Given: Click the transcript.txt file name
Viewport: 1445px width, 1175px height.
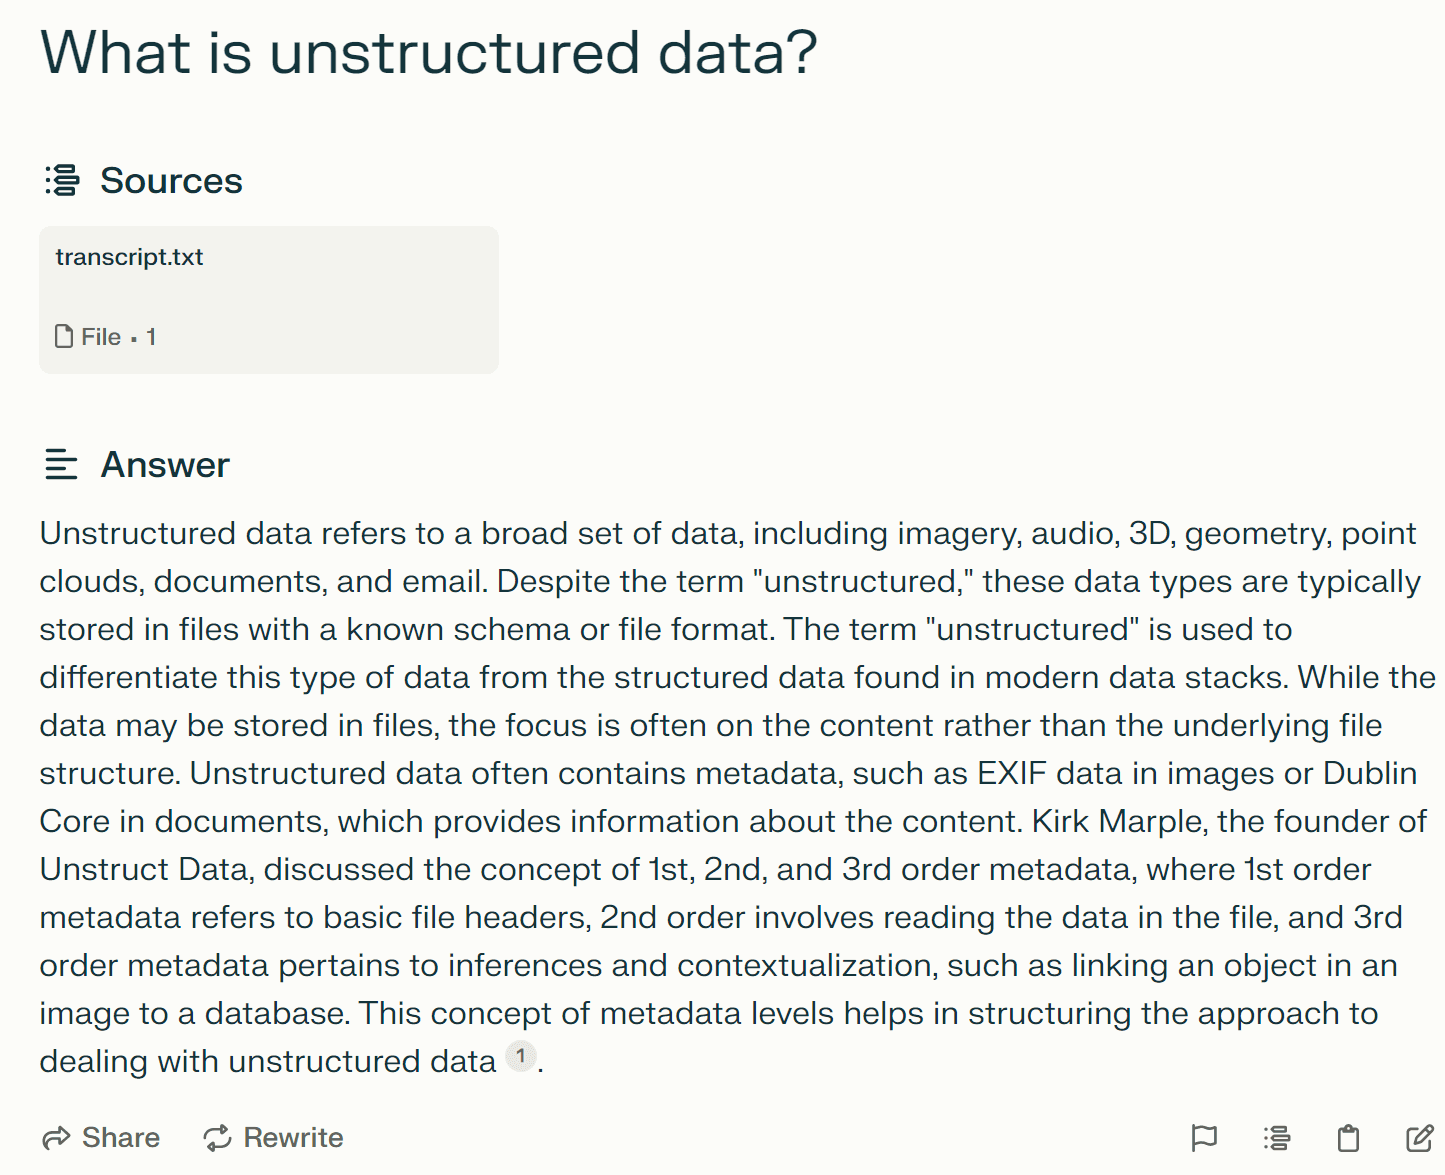Looking at the screenshot, I should 129,257.
